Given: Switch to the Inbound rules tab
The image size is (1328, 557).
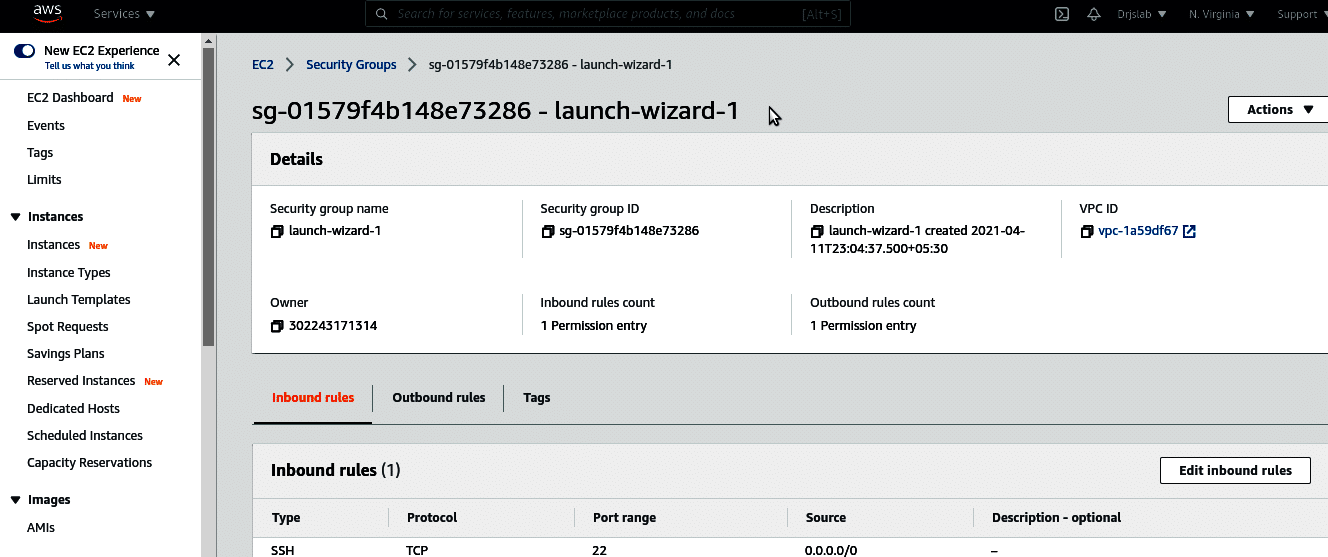Looking at the screenshot, I should pyautogui.click(x=313, y=398).
